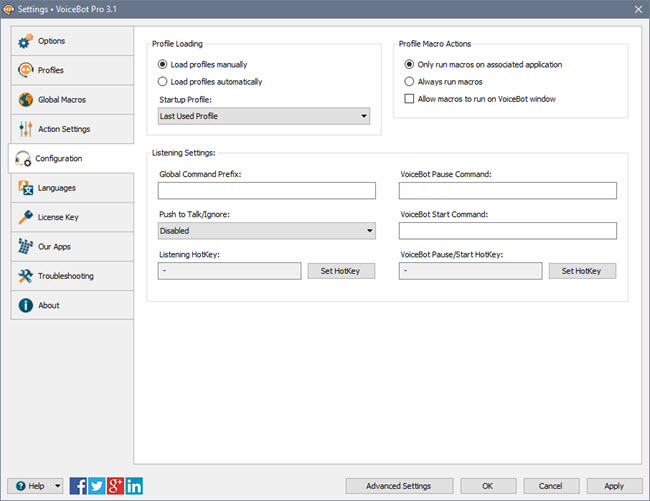
Task: Switch to the Options tab
Action: (72, 41)
